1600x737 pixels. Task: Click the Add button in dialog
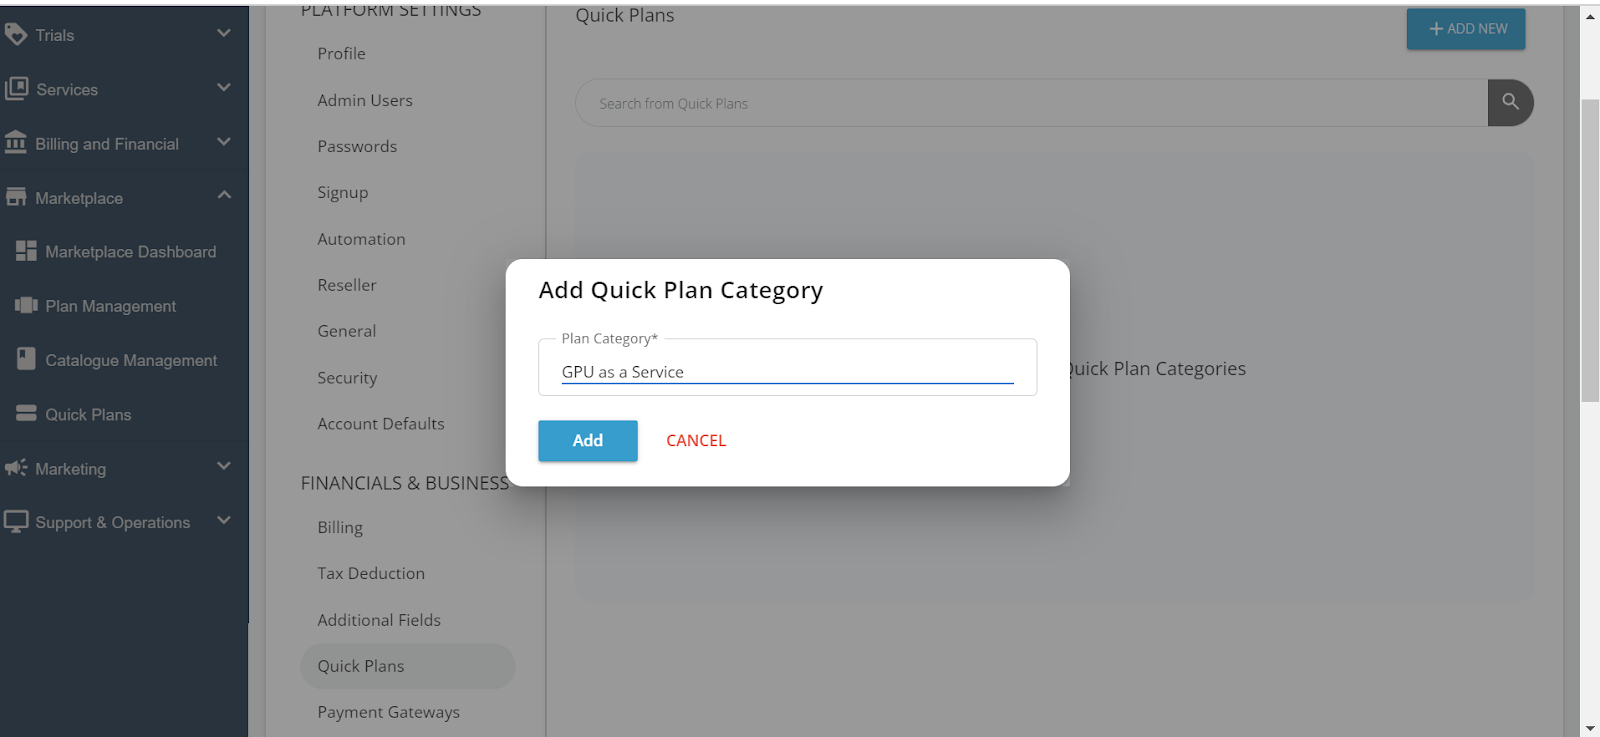587,440
